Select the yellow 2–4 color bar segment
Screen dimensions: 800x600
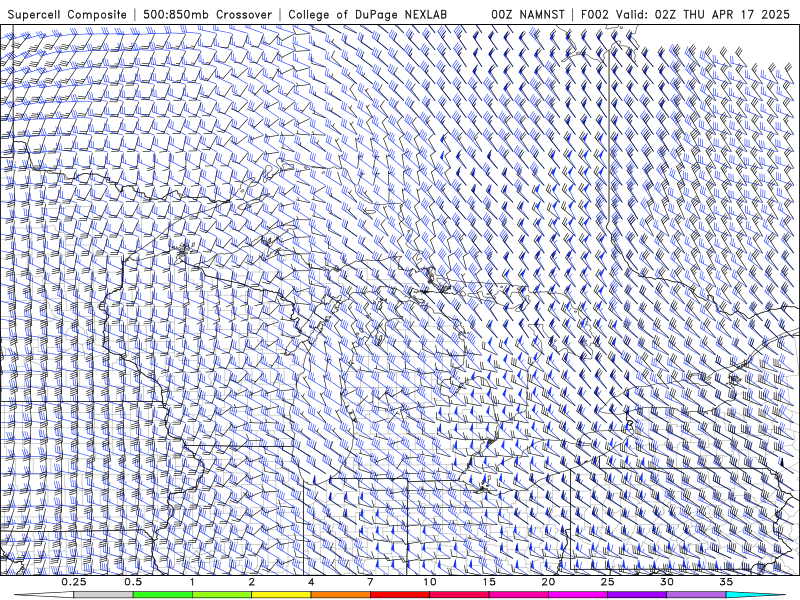[281, 595]
